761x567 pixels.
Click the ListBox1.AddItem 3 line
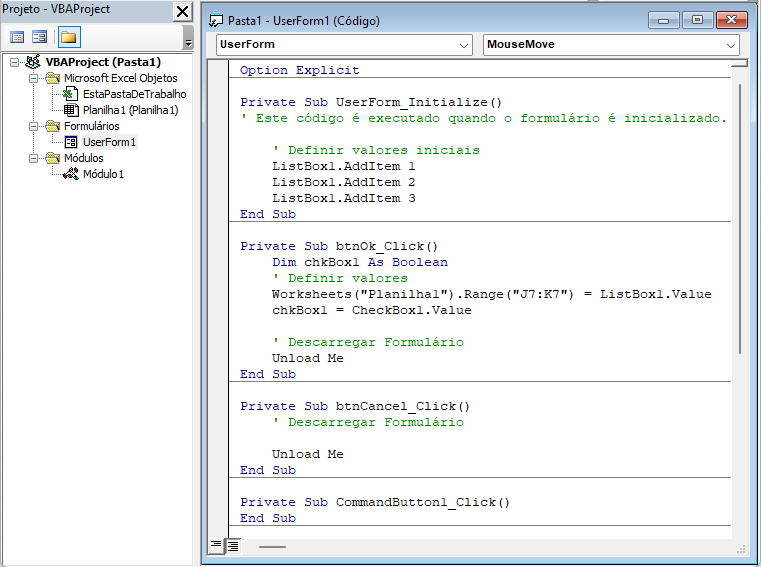tap(344, 198)
